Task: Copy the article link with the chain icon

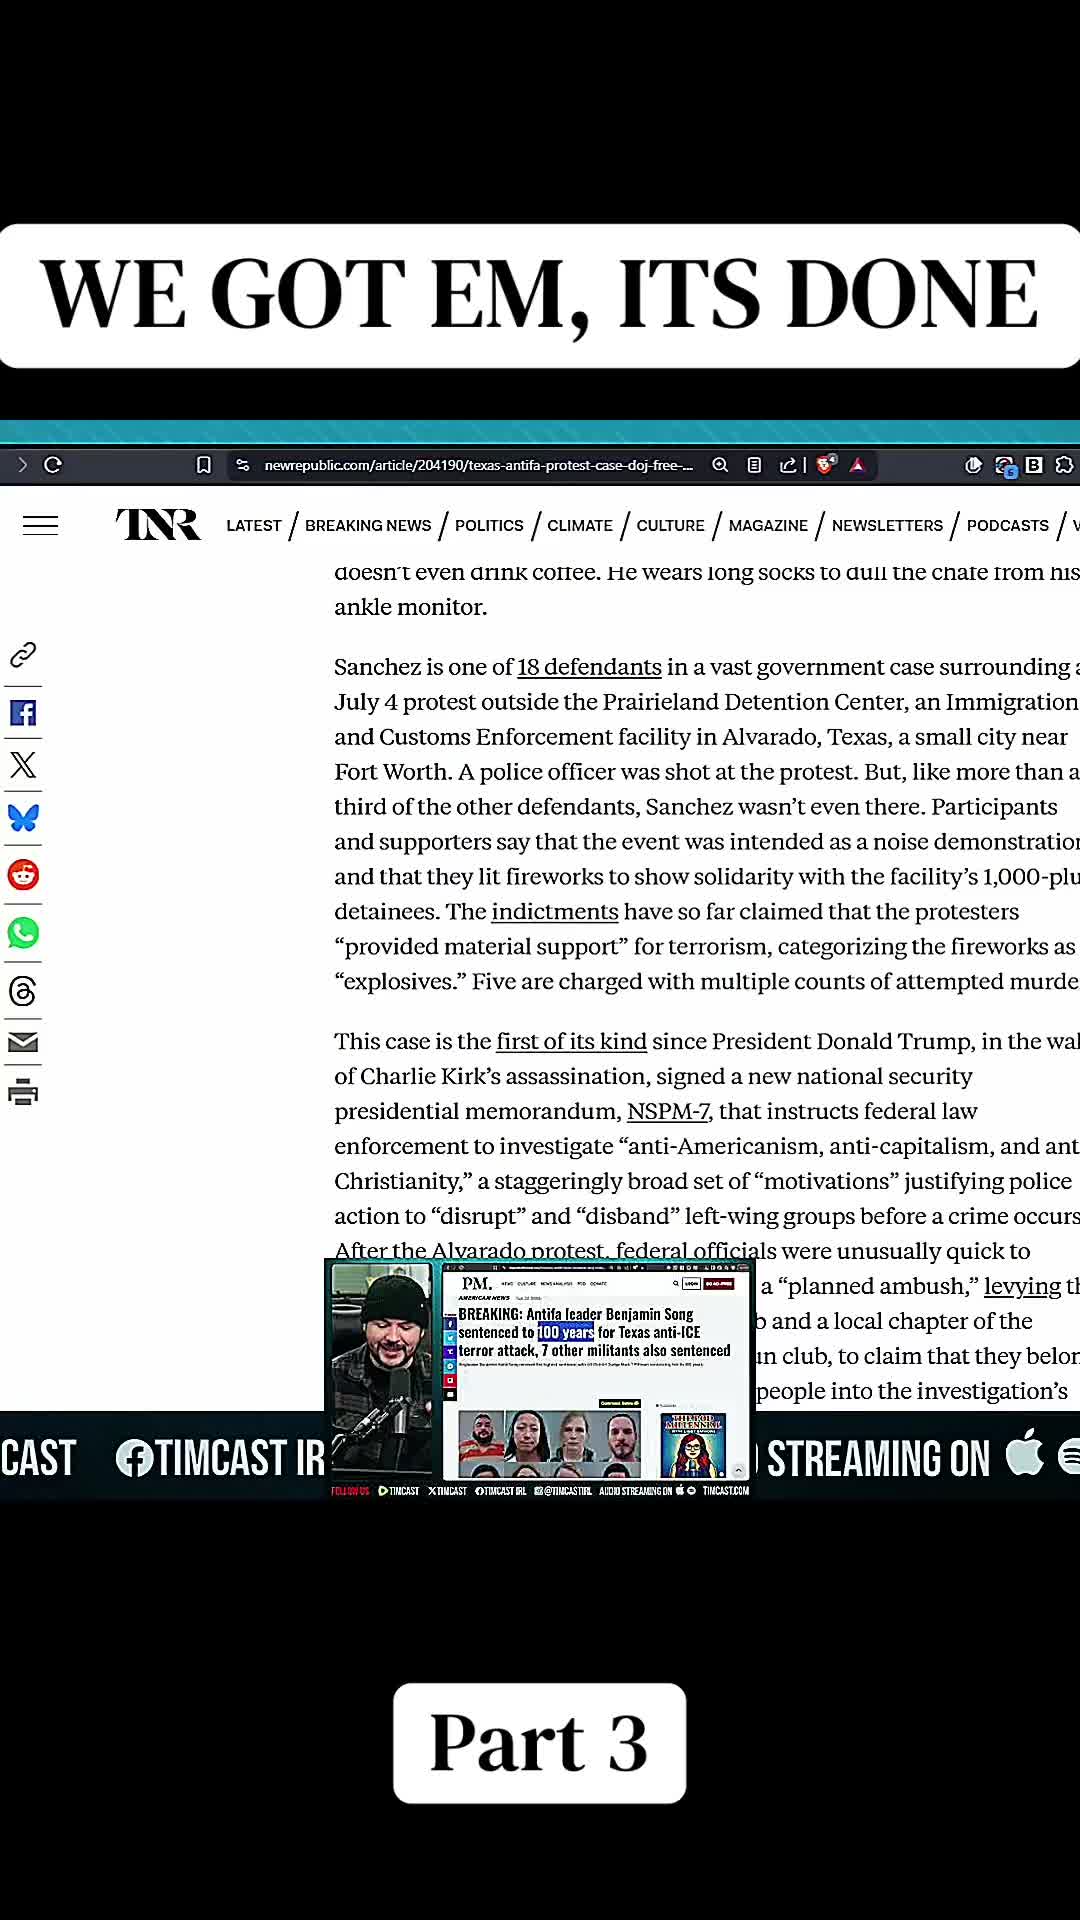Action: 23,655
